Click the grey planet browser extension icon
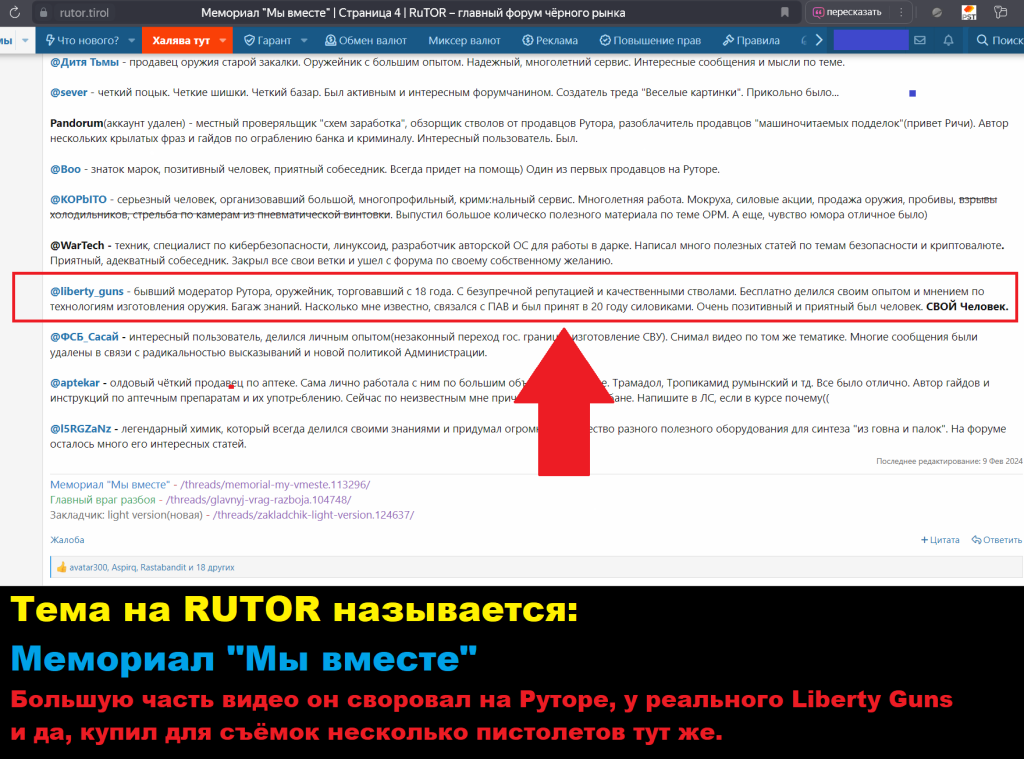1024x759 pixels. 936,12
